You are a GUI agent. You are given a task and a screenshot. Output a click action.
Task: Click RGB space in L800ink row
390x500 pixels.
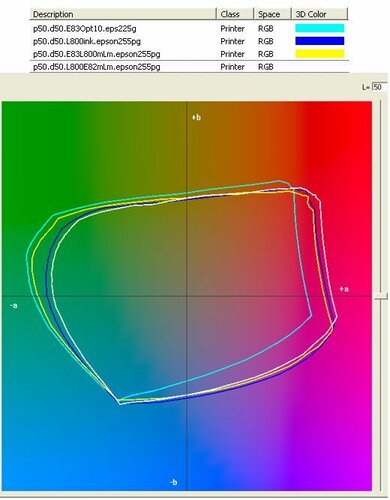click(266, 41)
